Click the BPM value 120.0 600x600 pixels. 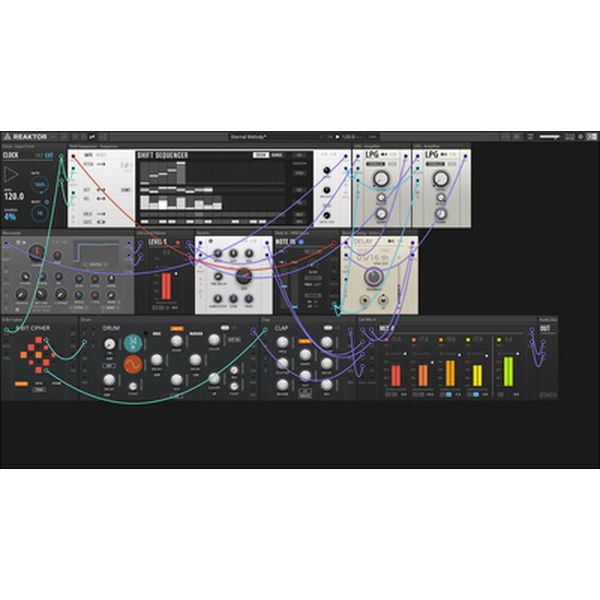[14, 197]
